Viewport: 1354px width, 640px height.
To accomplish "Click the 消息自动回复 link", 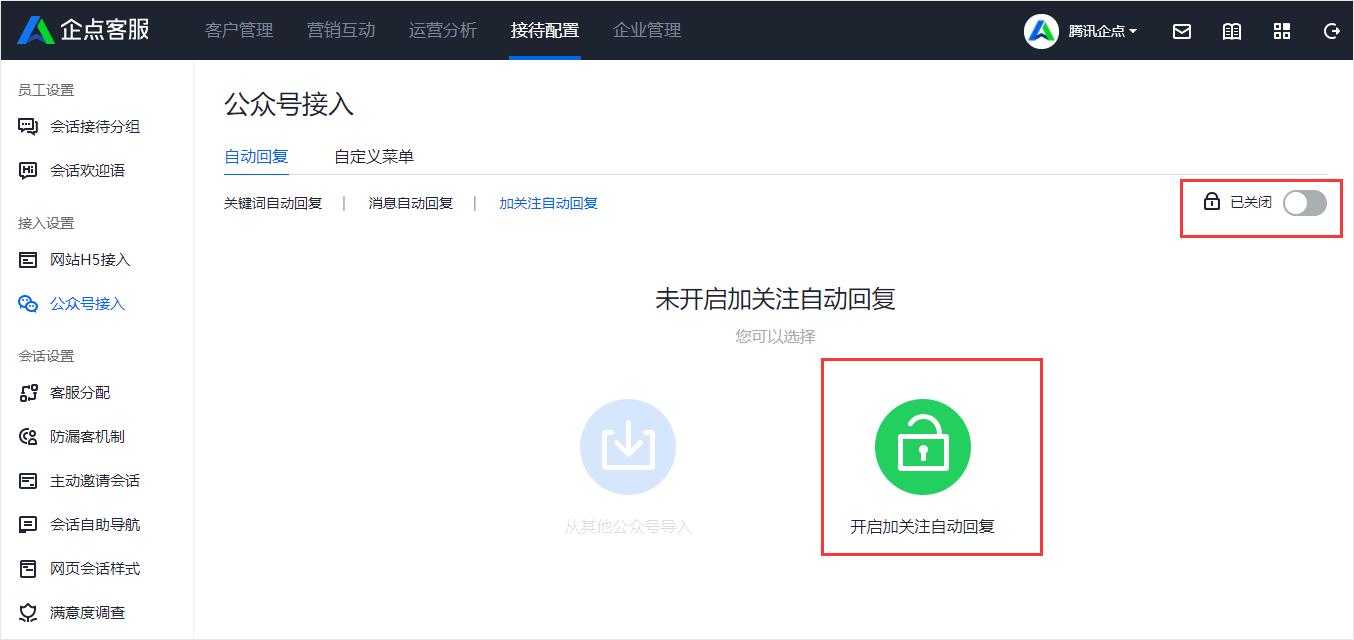I will [411, 202].
